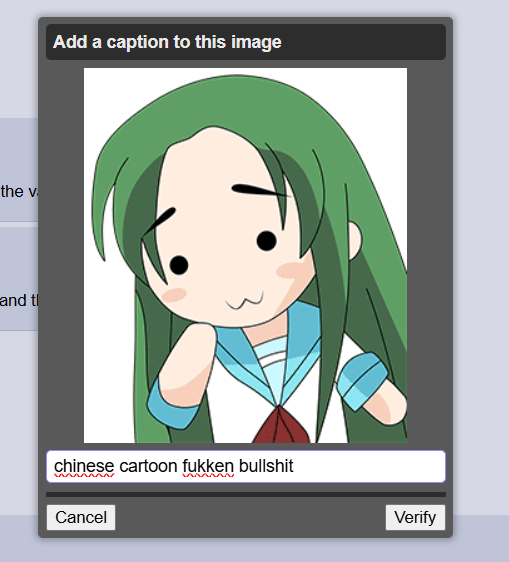Screen dimensions: 509x562
Task: Click the word 'cartoon' in the caption
Action: (x=148, y=466)
